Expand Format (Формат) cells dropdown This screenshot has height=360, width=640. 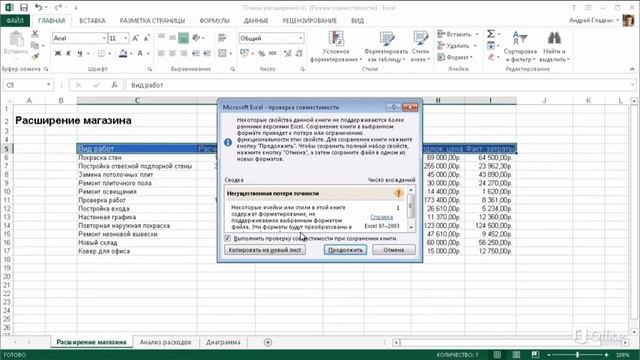tap(471, 57)
